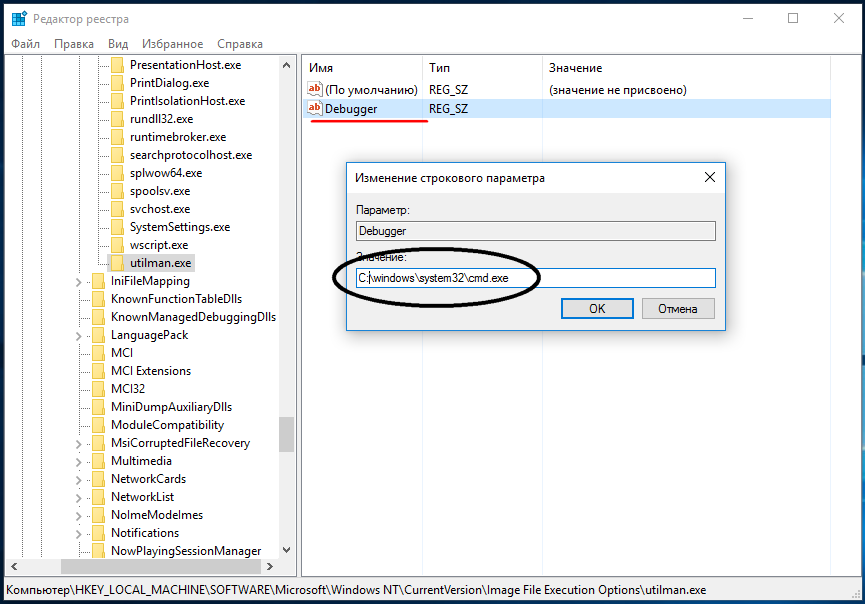Open the Справка menu
The image size is (865, 604).
tap(240, 44)
